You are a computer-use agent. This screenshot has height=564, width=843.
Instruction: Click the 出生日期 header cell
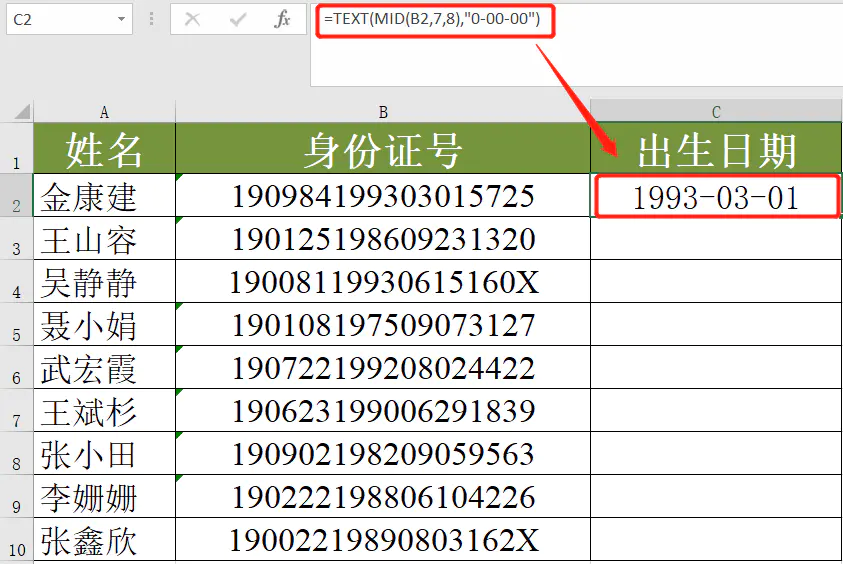(x=716, y=150)
